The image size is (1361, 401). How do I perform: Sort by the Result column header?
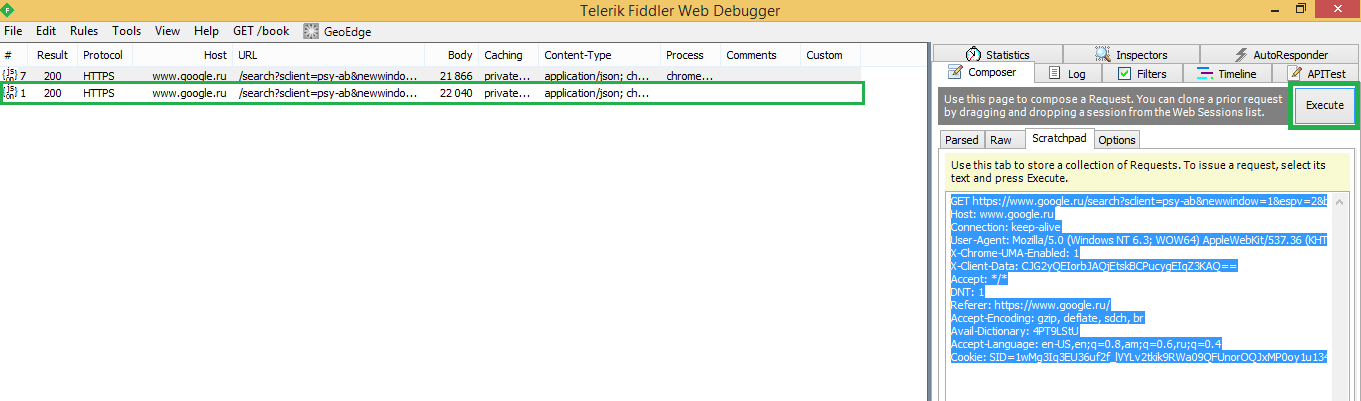(x=53, y=55)
